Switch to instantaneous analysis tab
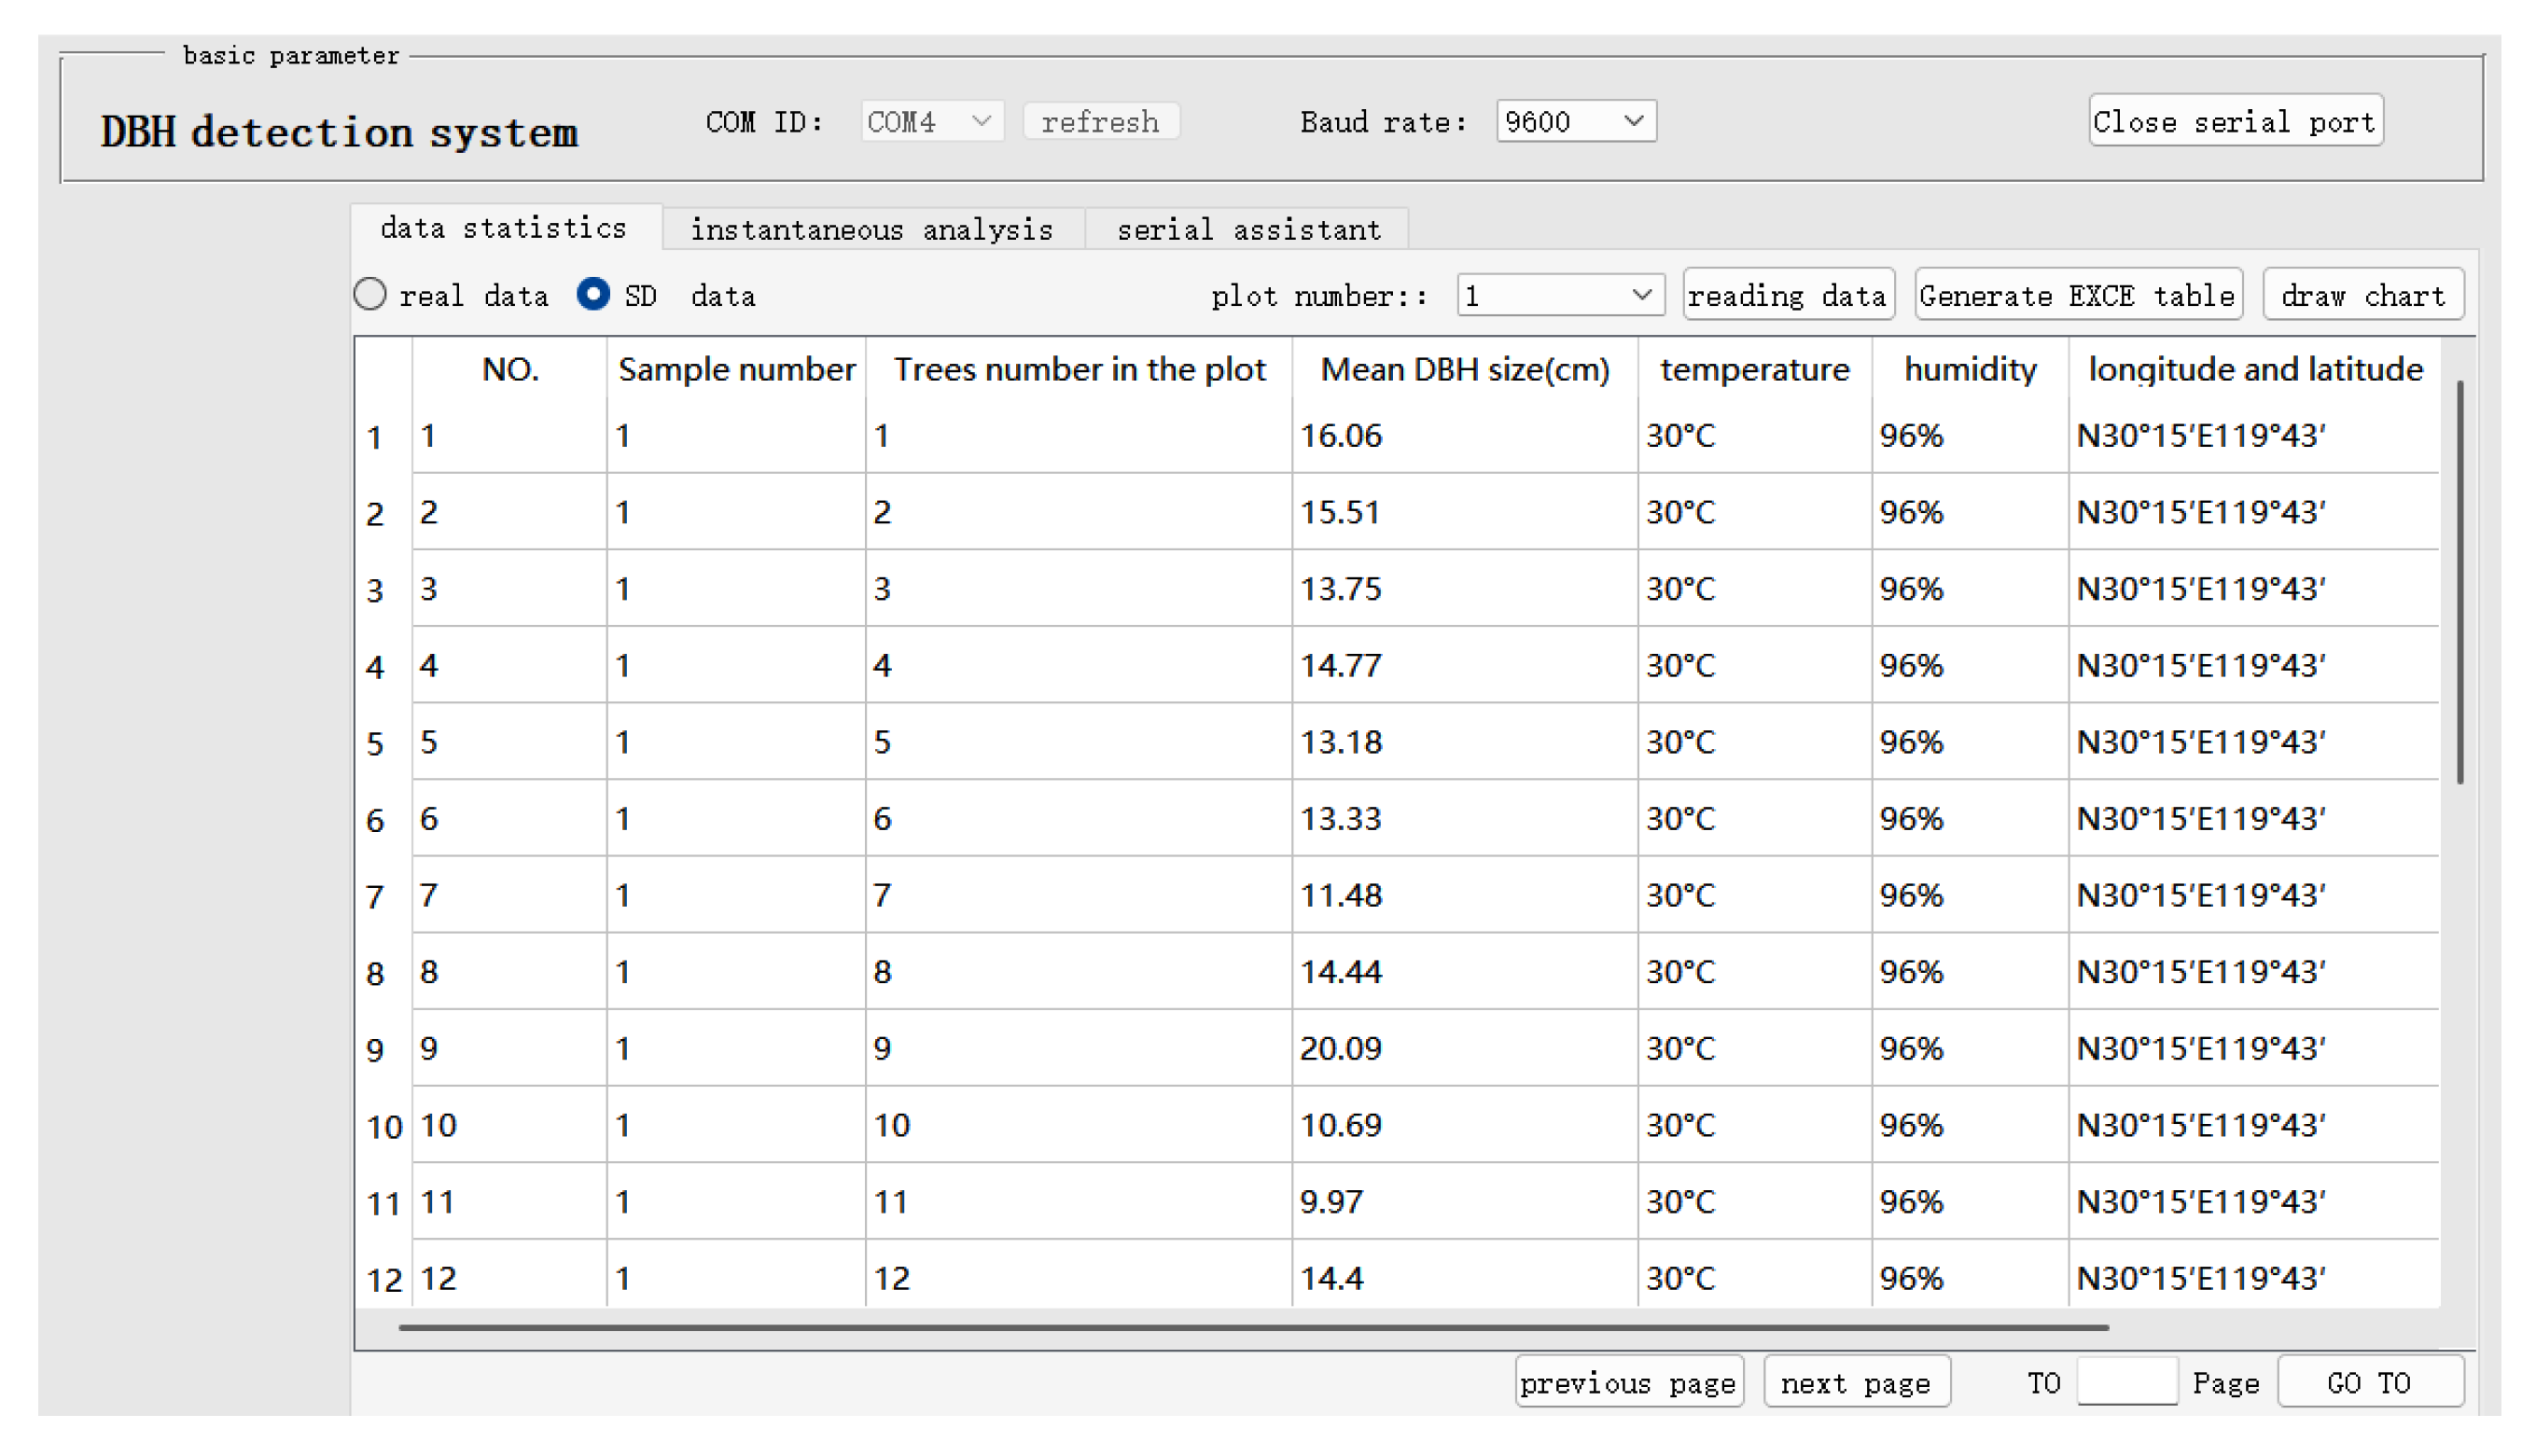The height and width of the screenshot is (1456, 2536). click(x=871, y=230)
